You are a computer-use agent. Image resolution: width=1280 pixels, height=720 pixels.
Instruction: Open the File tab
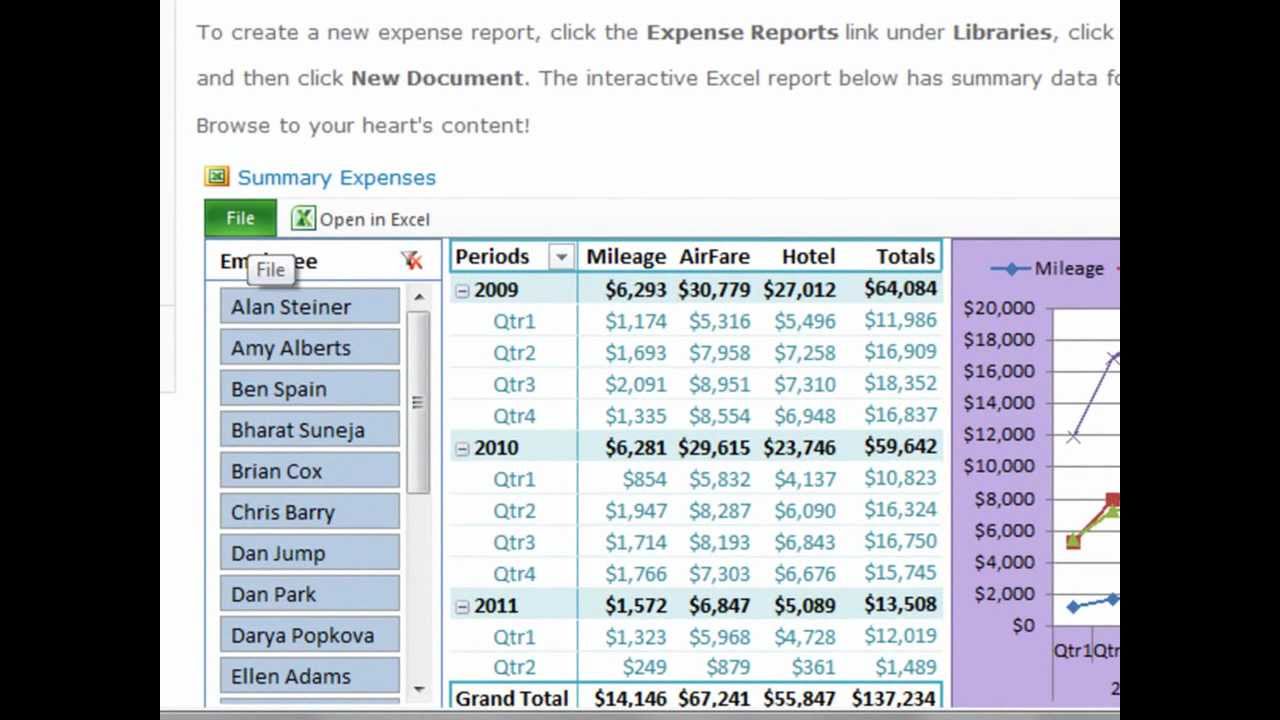pos(240,218)
